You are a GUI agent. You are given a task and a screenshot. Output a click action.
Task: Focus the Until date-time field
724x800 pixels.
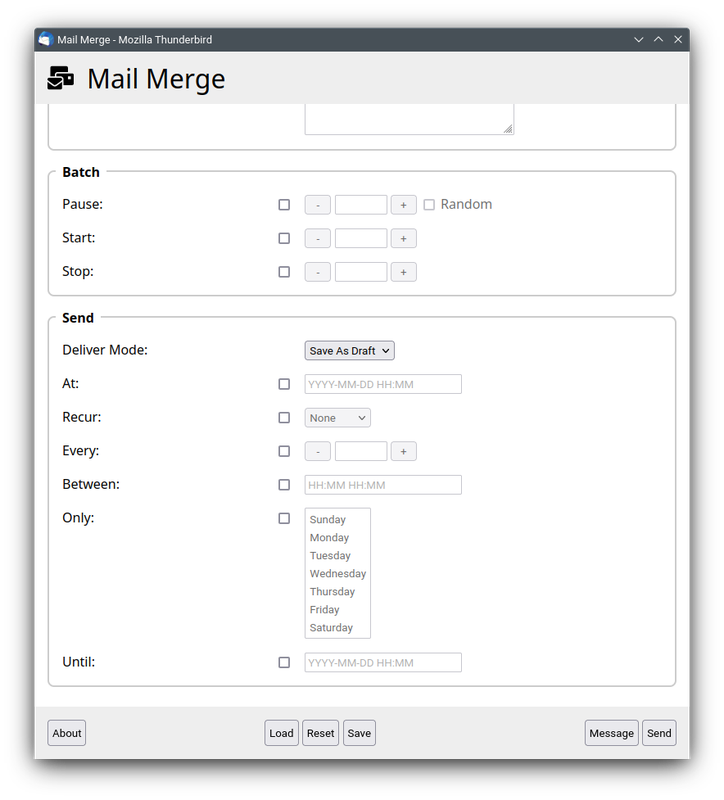(383, 663)
